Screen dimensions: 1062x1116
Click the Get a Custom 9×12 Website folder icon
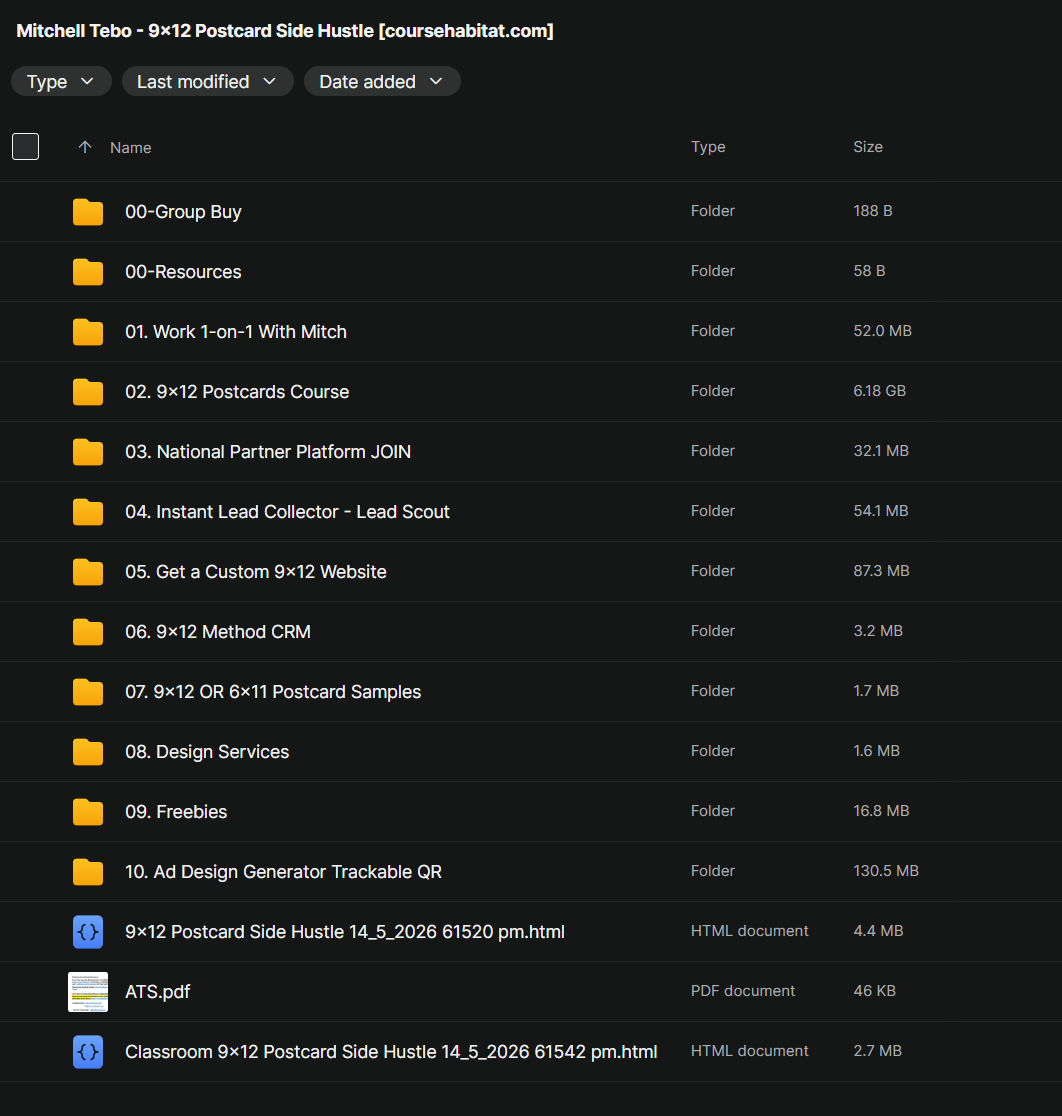tap(88, 572)
